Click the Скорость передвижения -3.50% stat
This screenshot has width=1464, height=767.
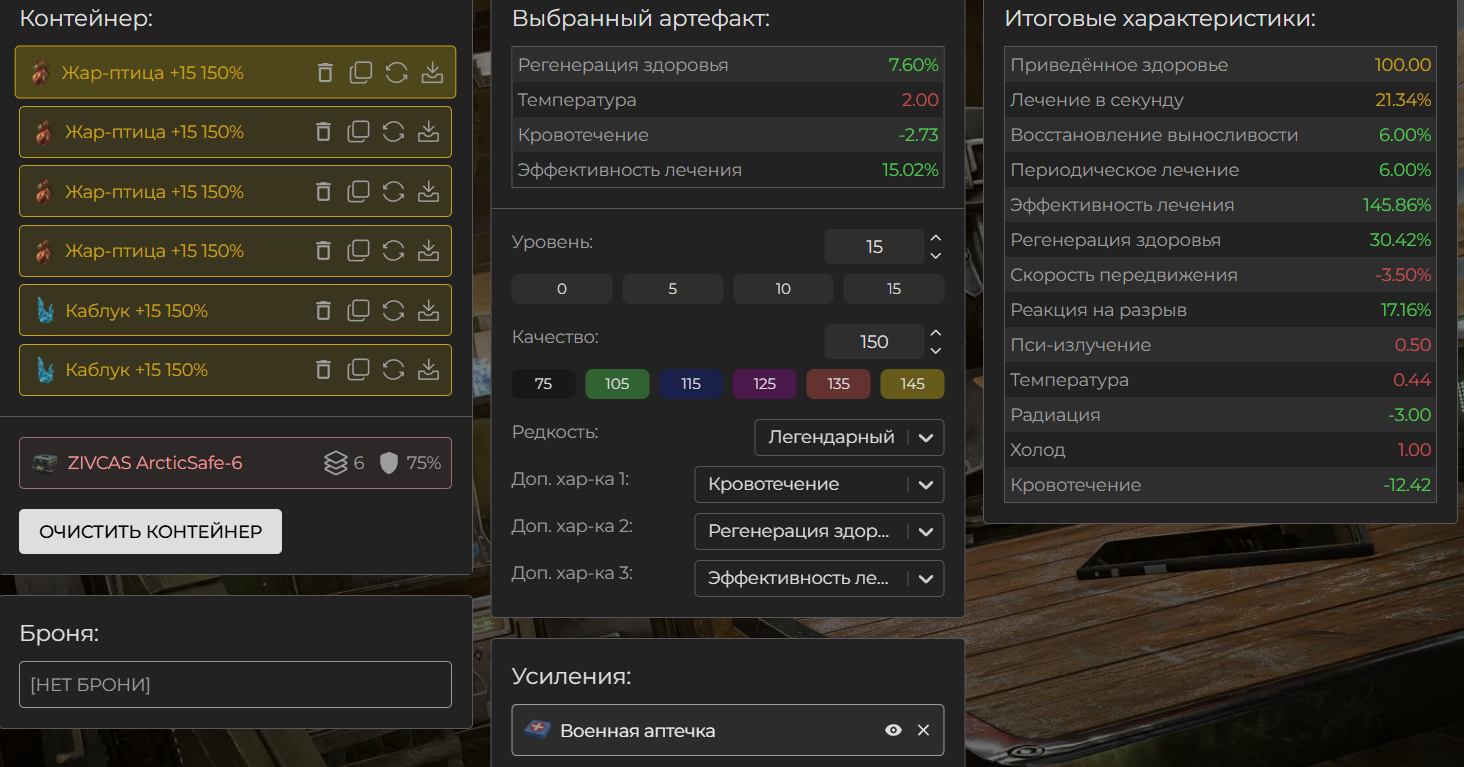[x=1220, y=275]
